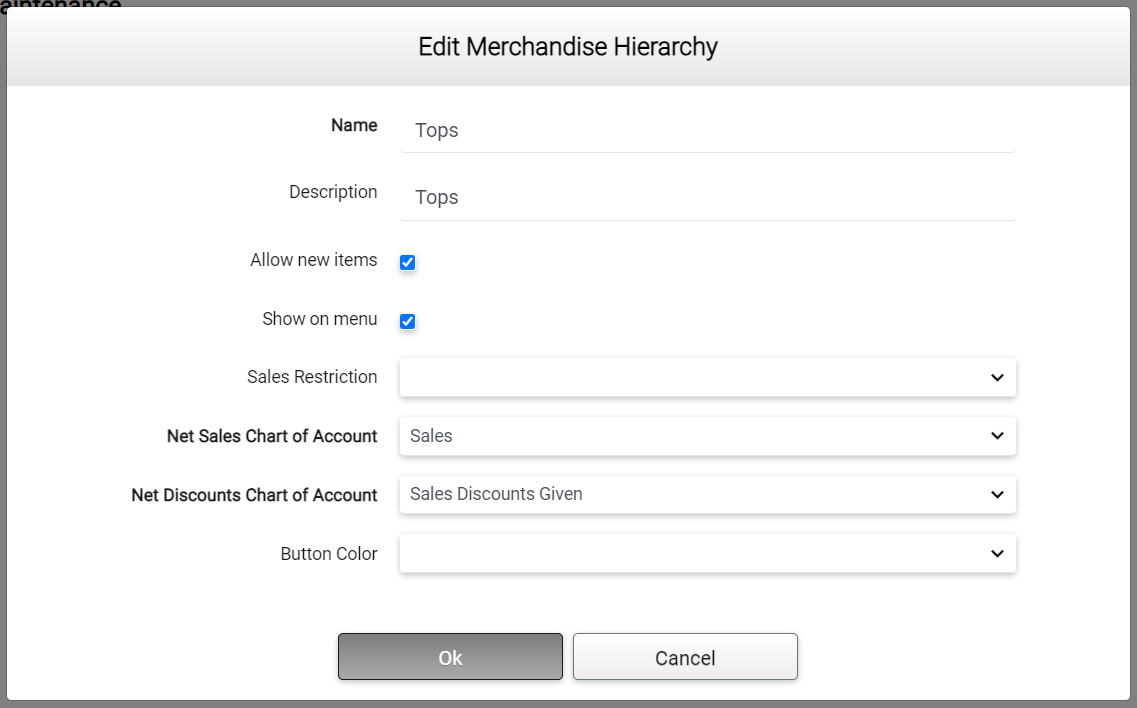Click the "Allow new items" label text
1137x708 pixels.
point(313,260)
